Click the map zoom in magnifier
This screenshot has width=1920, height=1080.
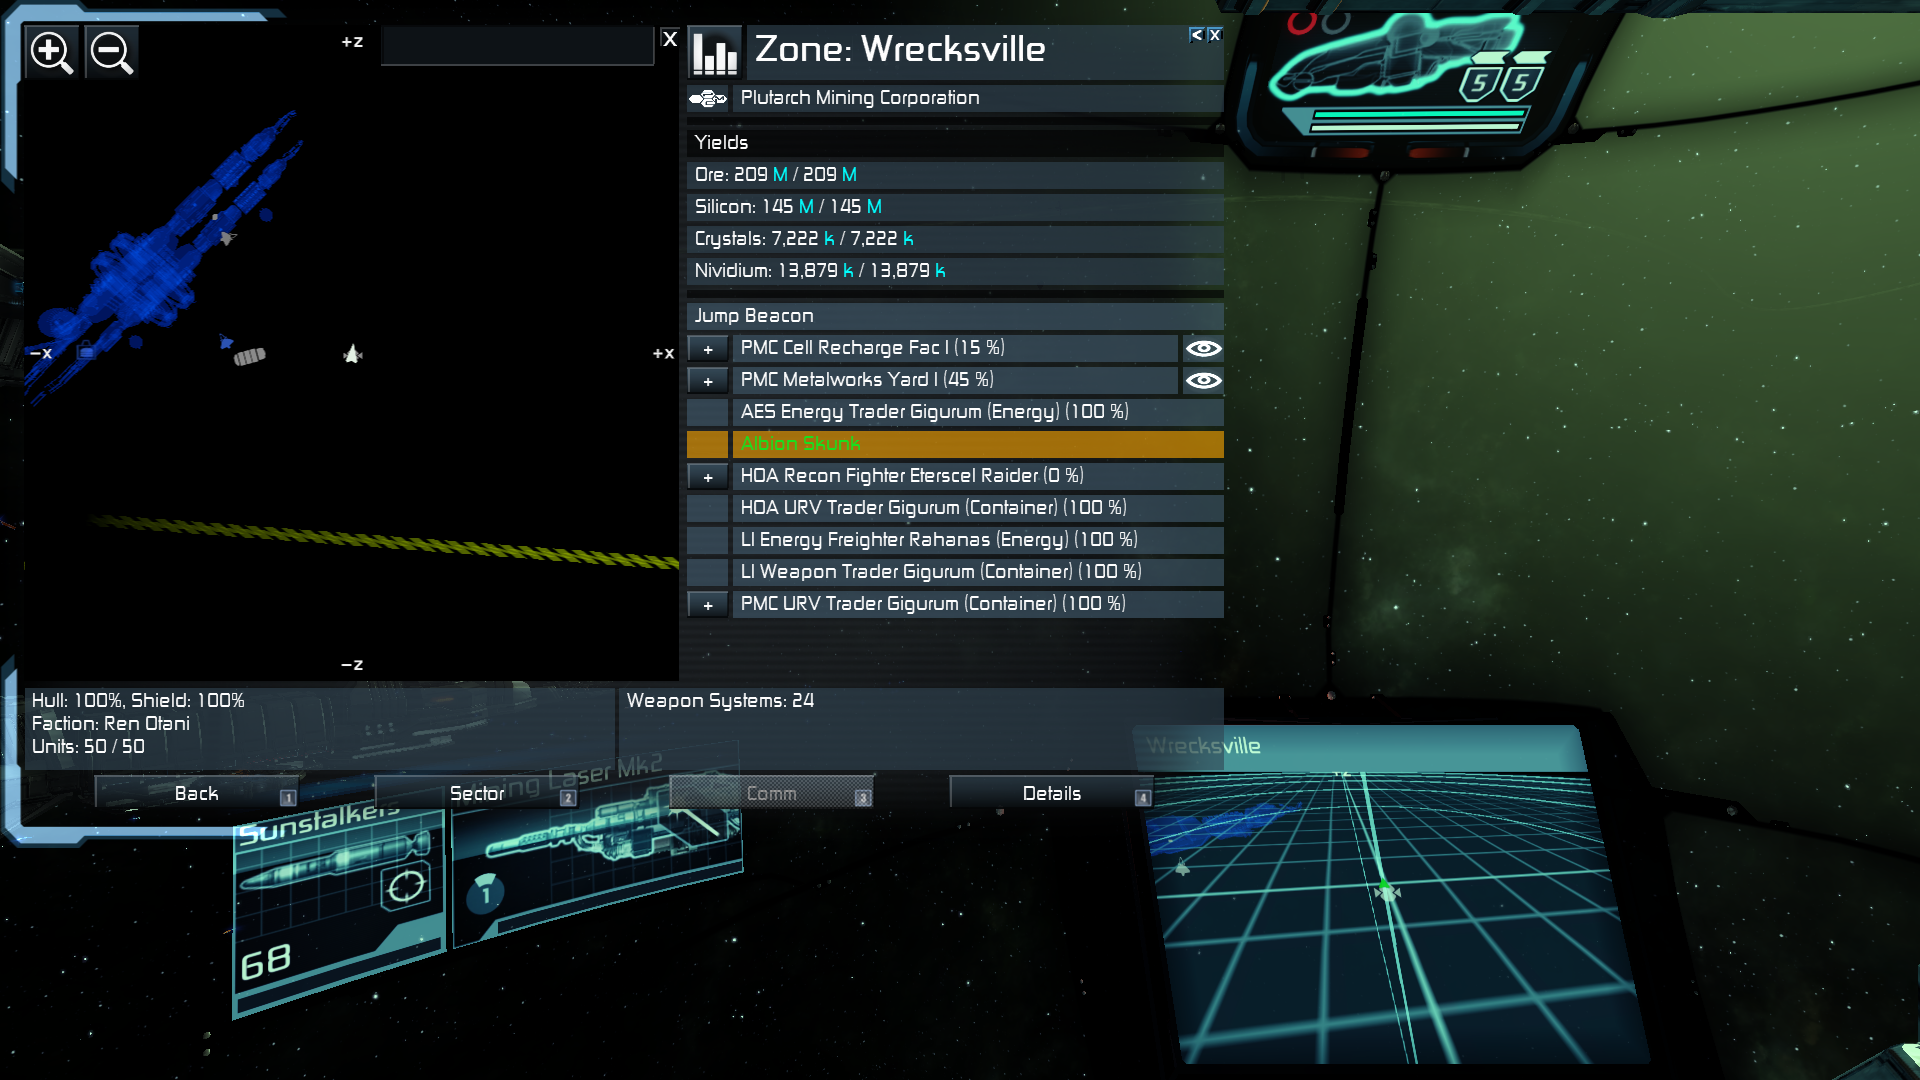(51, 52)
